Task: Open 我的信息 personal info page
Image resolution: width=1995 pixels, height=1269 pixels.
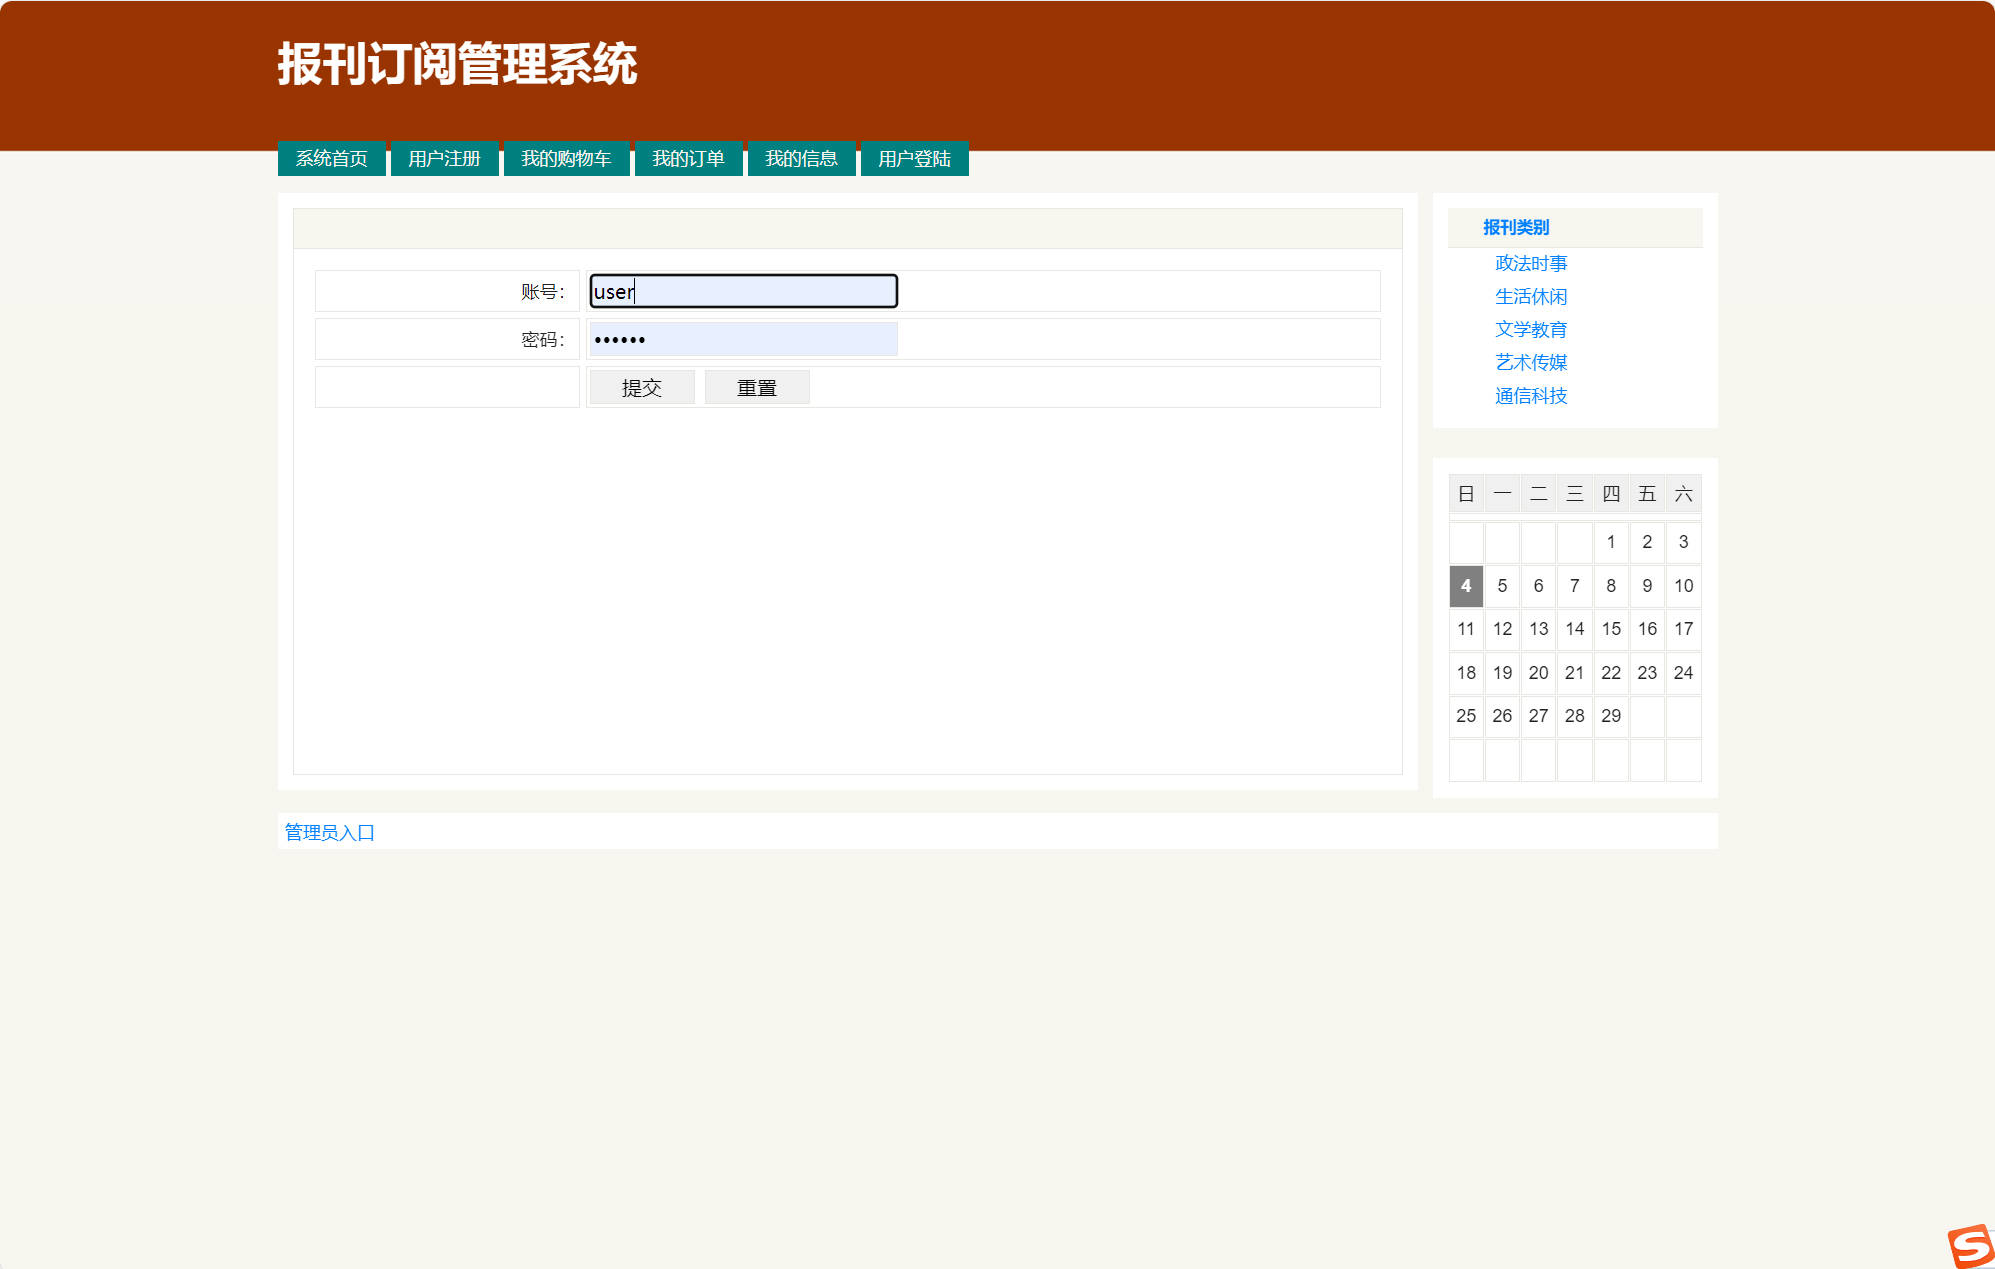Action: pyautogui.click(x=801, y=157)
